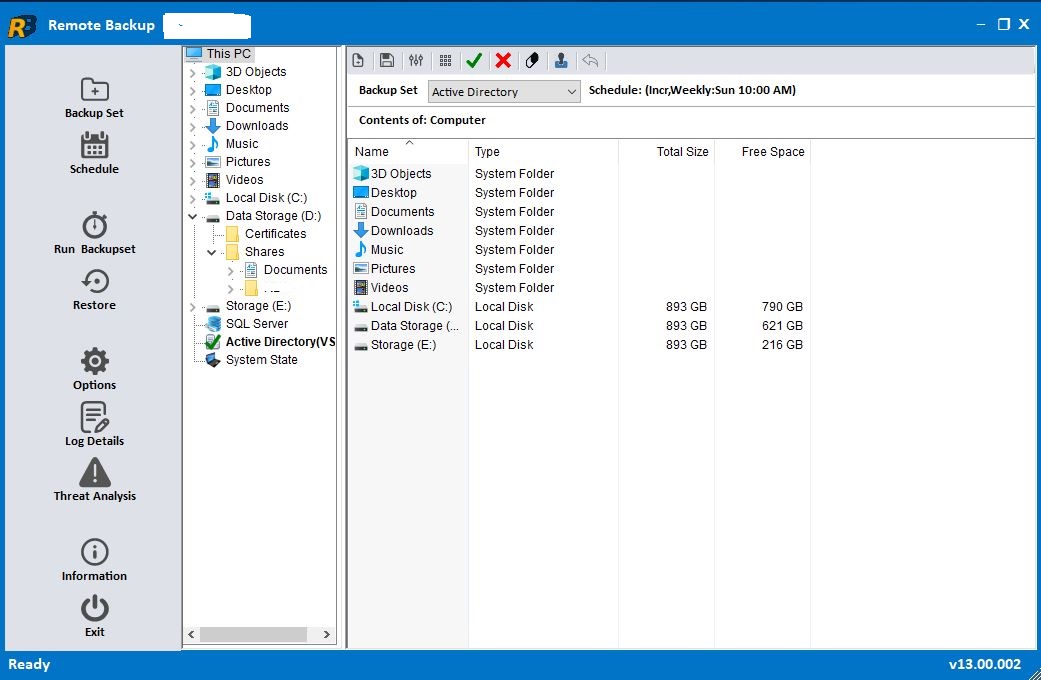Select Videos in the contents list
This screenshot has width=1041, height=680.
(389, 288)
